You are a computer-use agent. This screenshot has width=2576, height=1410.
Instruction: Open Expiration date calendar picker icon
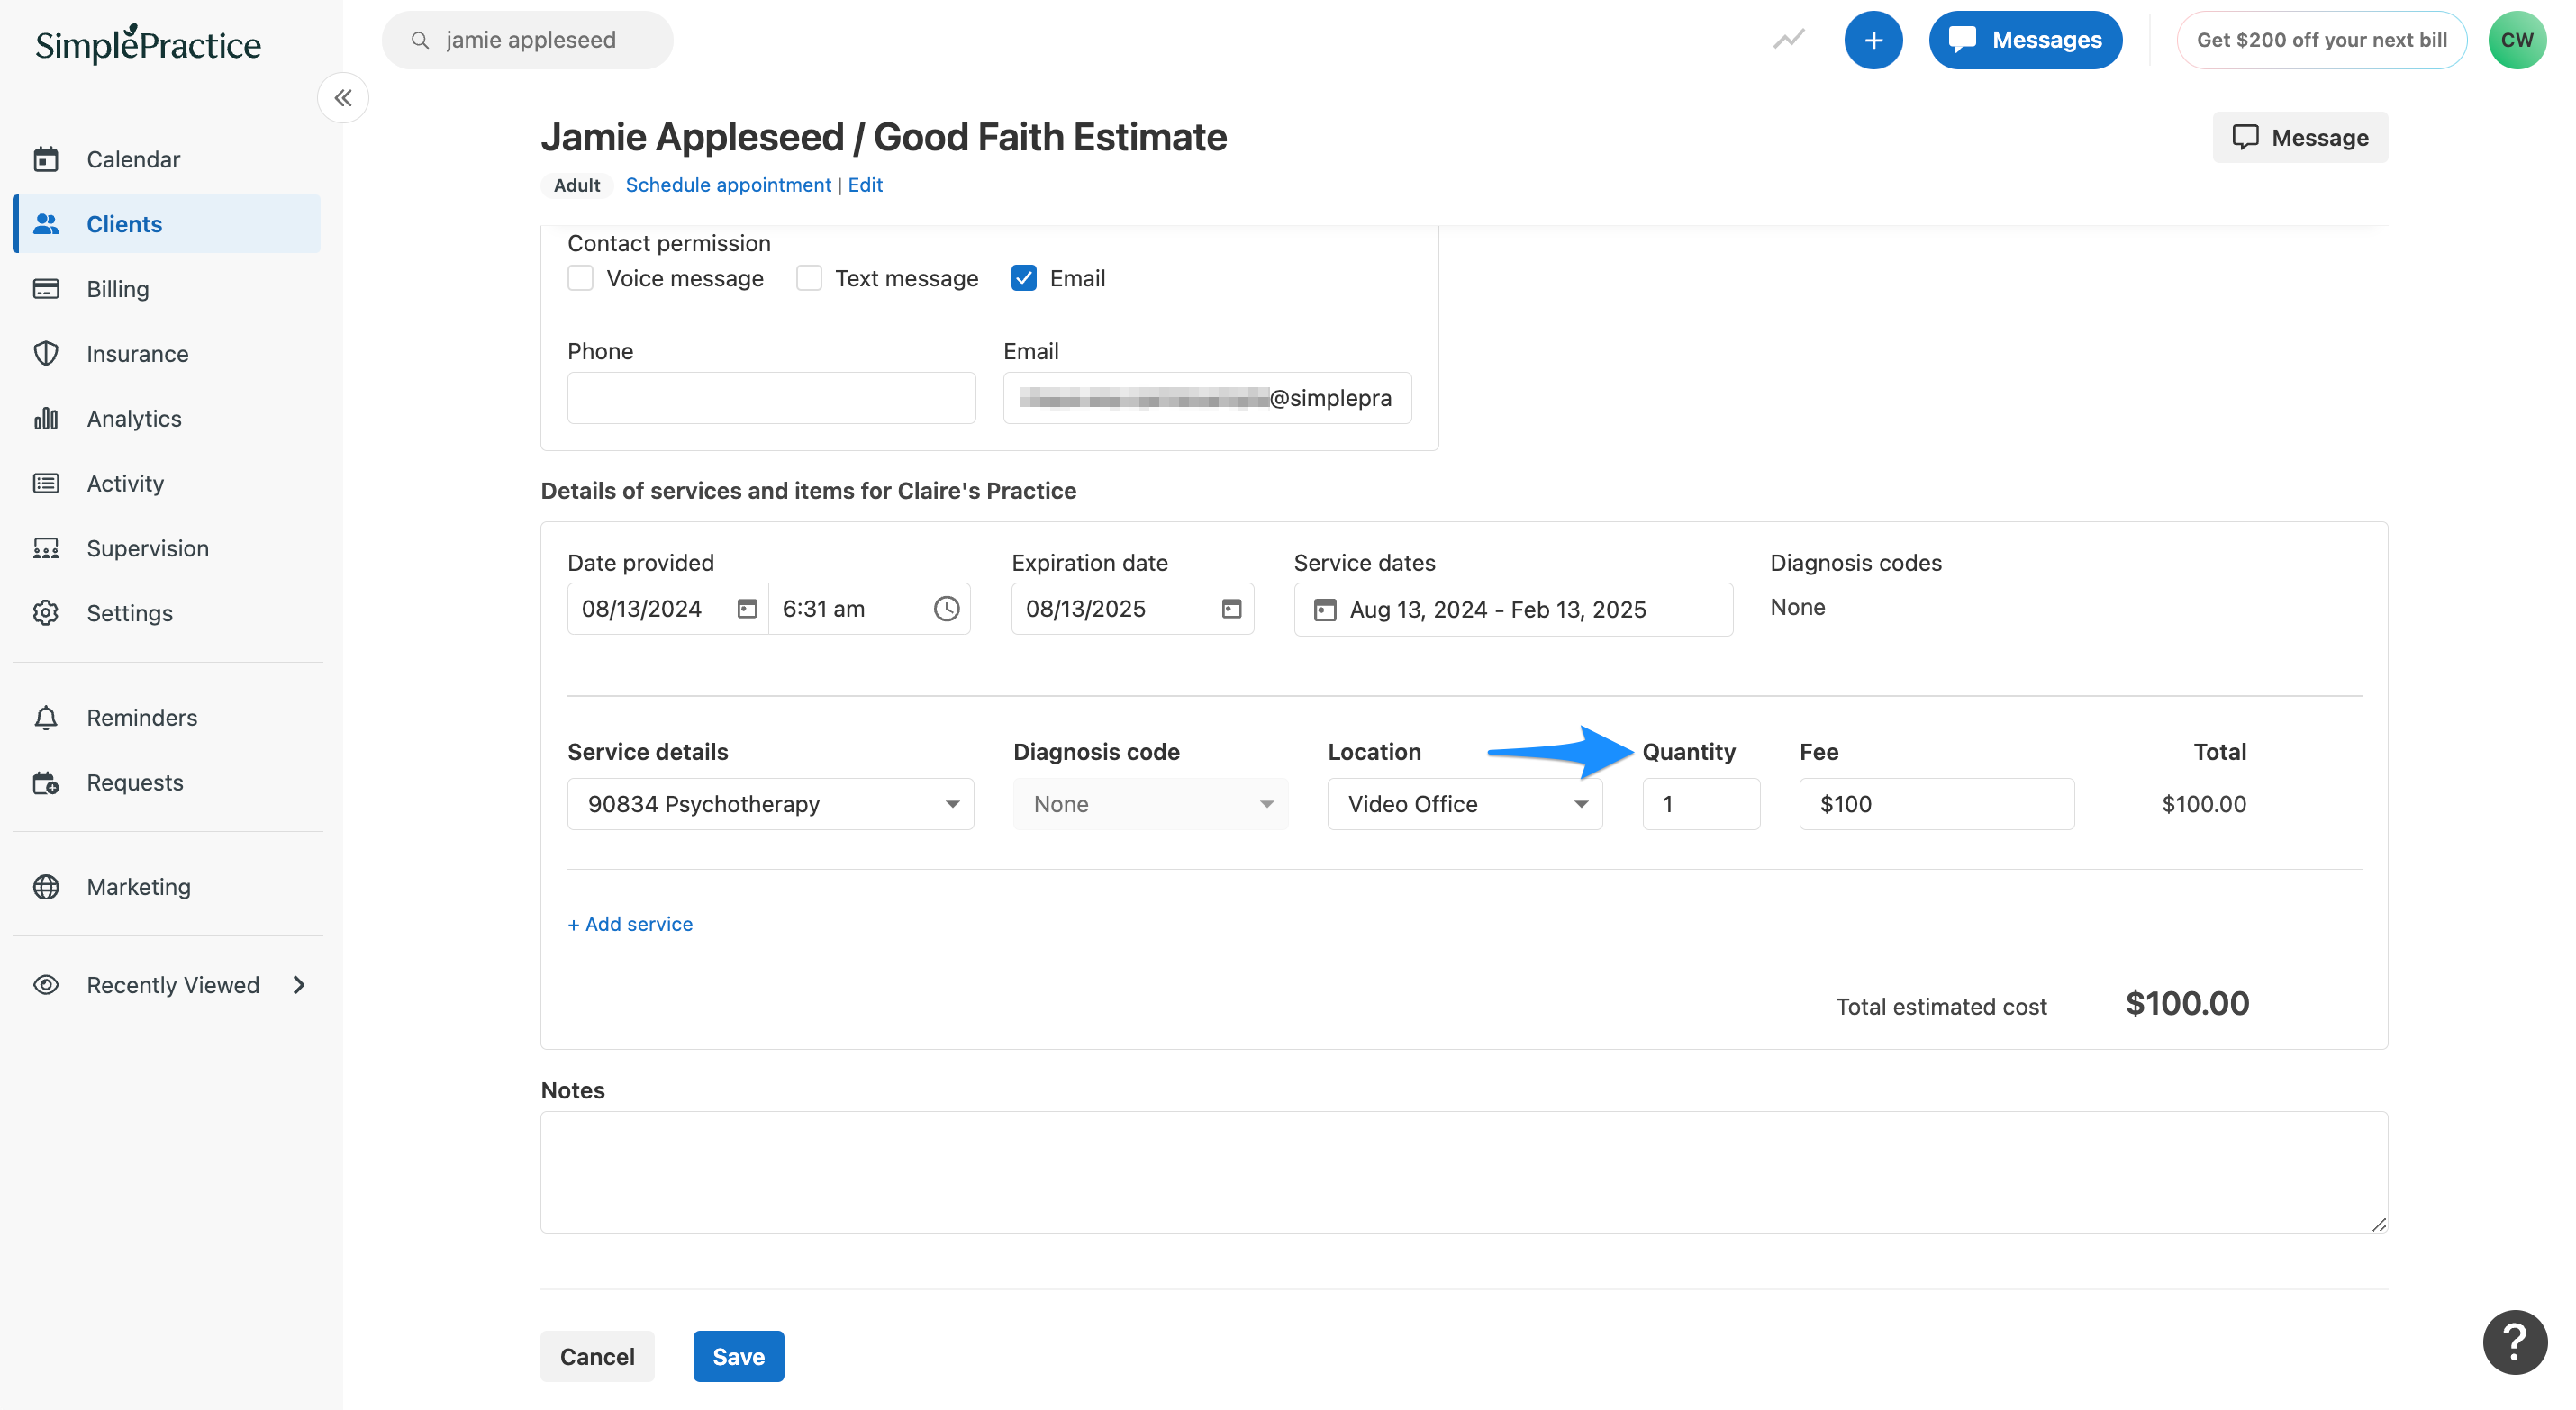(x=1231, y=609)
